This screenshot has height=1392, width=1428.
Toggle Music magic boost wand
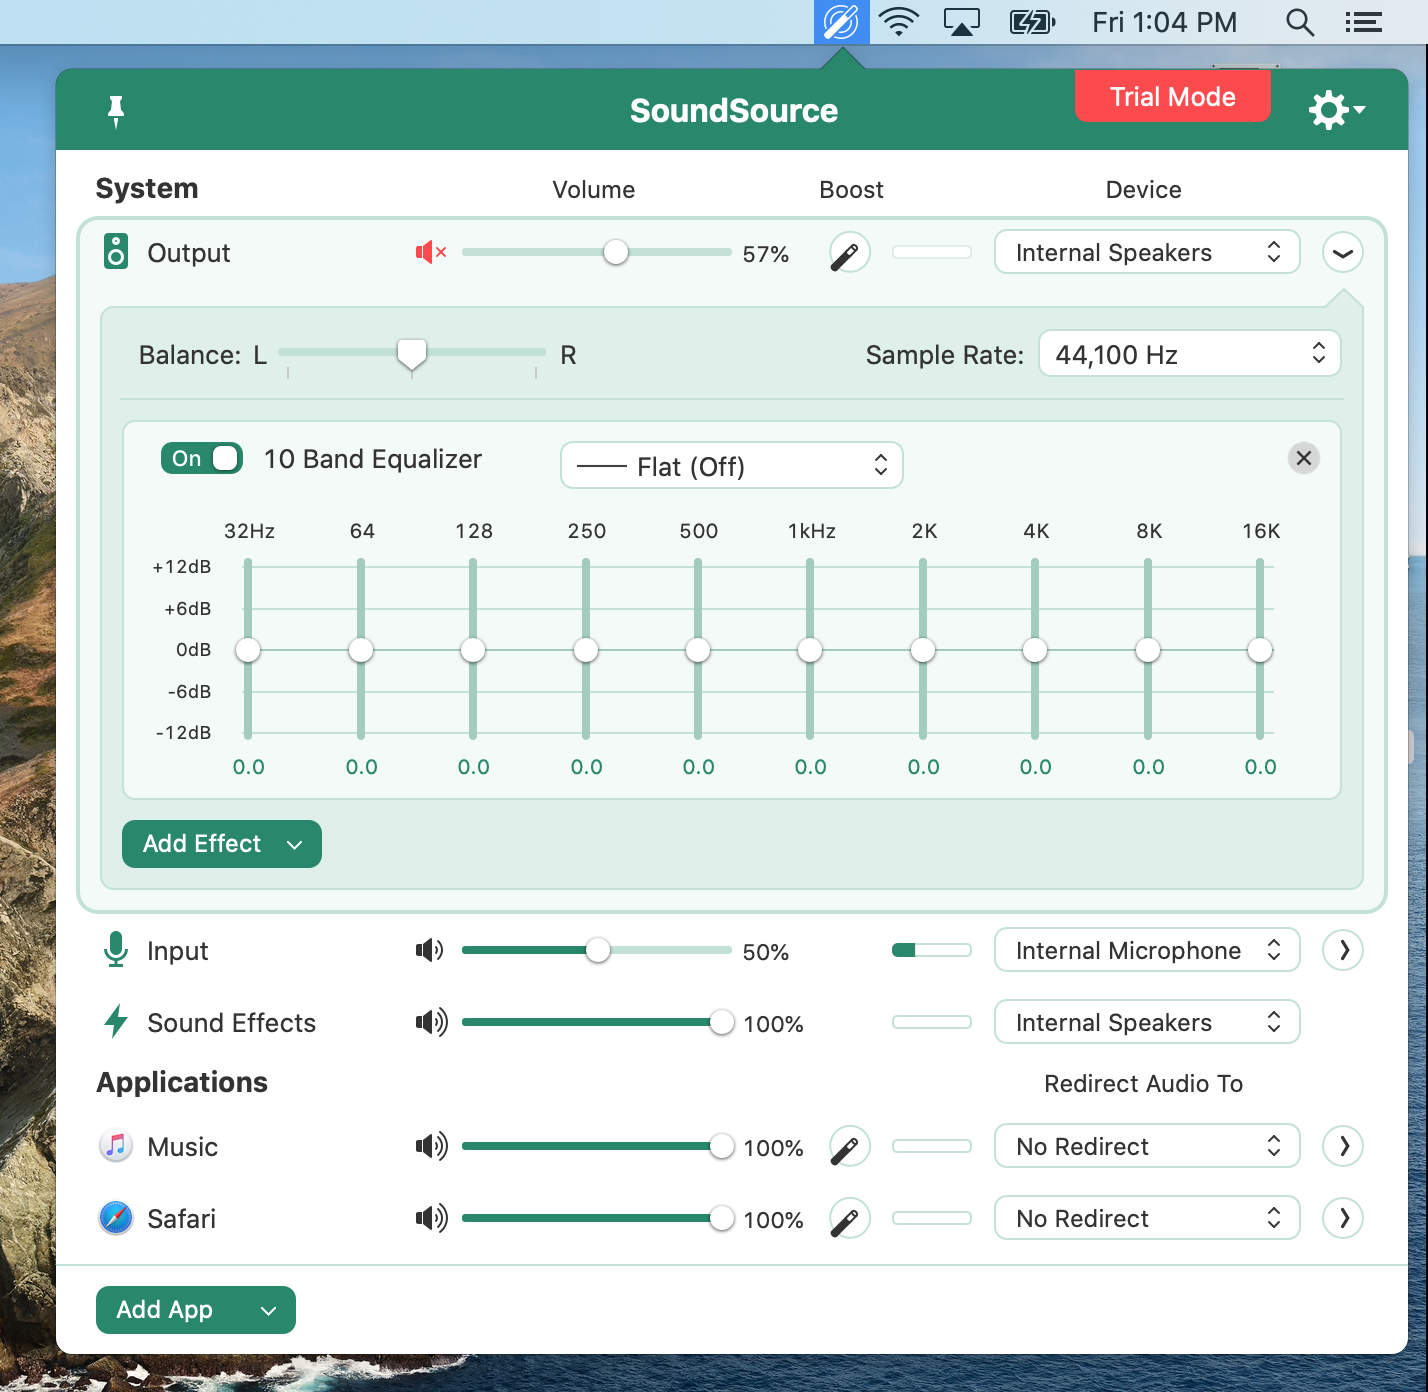point(849,1146)
